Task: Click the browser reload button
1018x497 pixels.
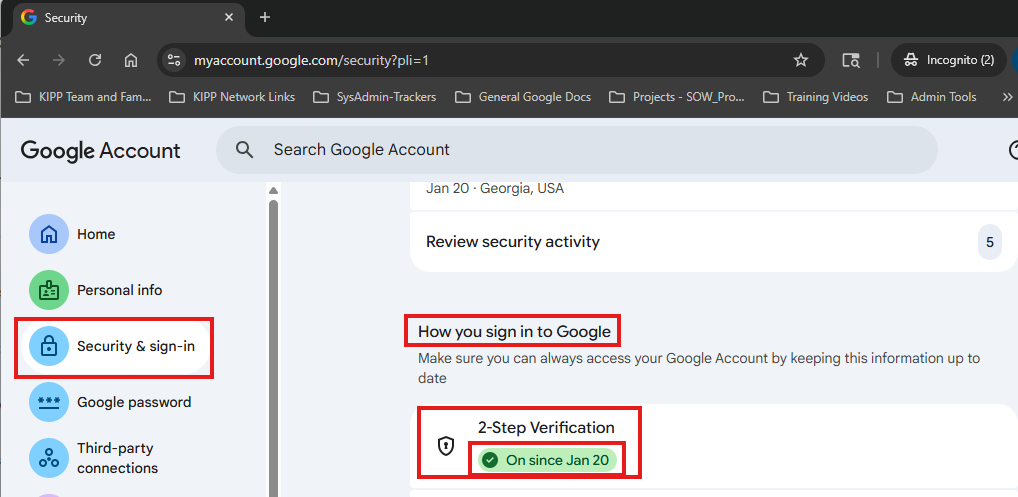Action: (95, 60)
